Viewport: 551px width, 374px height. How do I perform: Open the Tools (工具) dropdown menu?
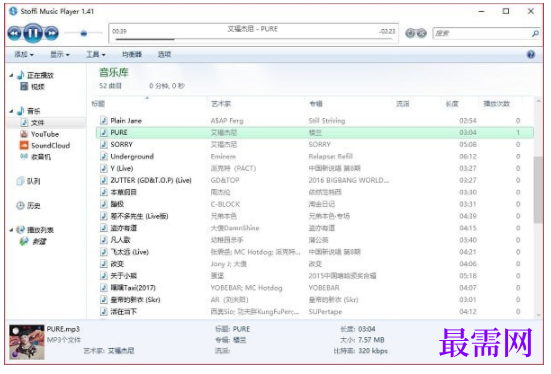click(96, 54)
